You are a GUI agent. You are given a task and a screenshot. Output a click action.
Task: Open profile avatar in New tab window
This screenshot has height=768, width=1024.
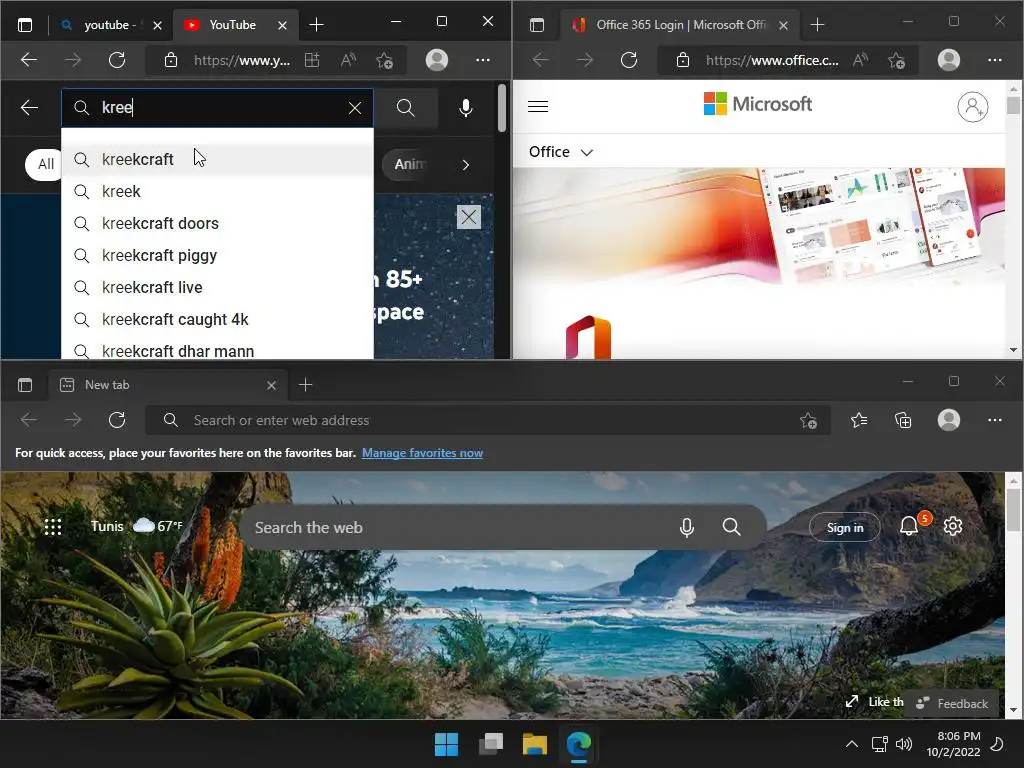point(949,420)
